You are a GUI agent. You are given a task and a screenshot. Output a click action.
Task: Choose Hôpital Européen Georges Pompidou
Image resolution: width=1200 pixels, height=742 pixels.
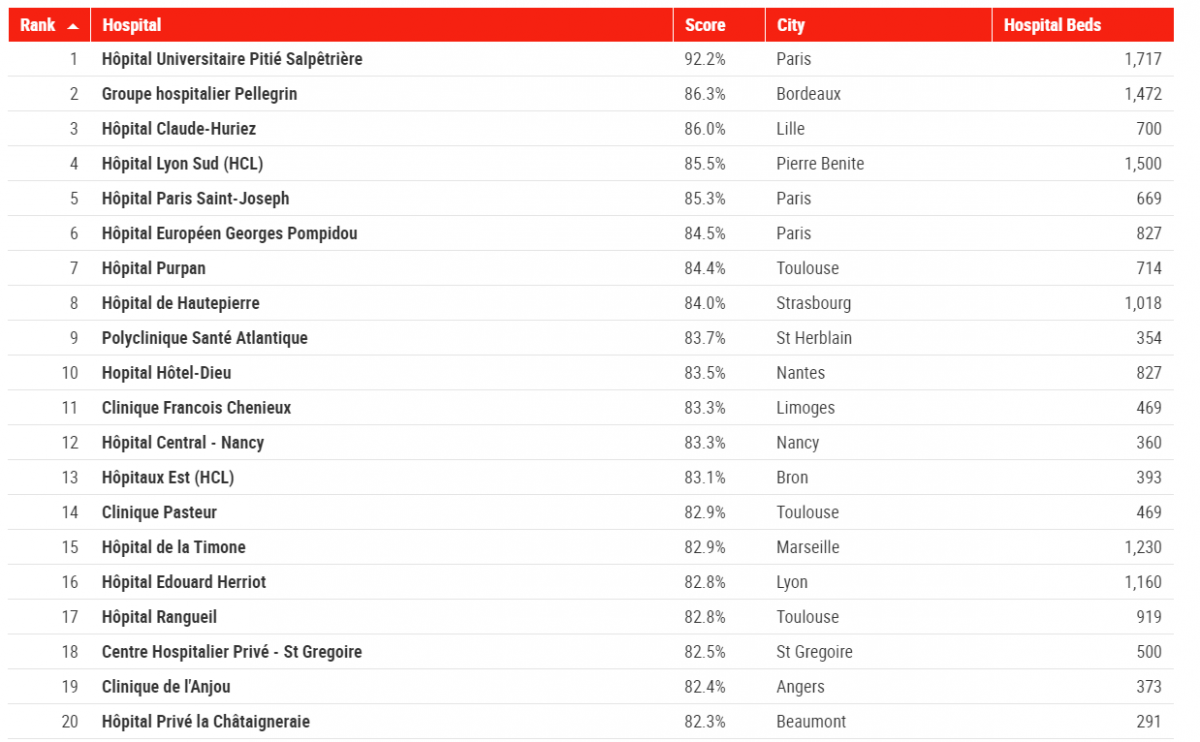pos(229,234)
